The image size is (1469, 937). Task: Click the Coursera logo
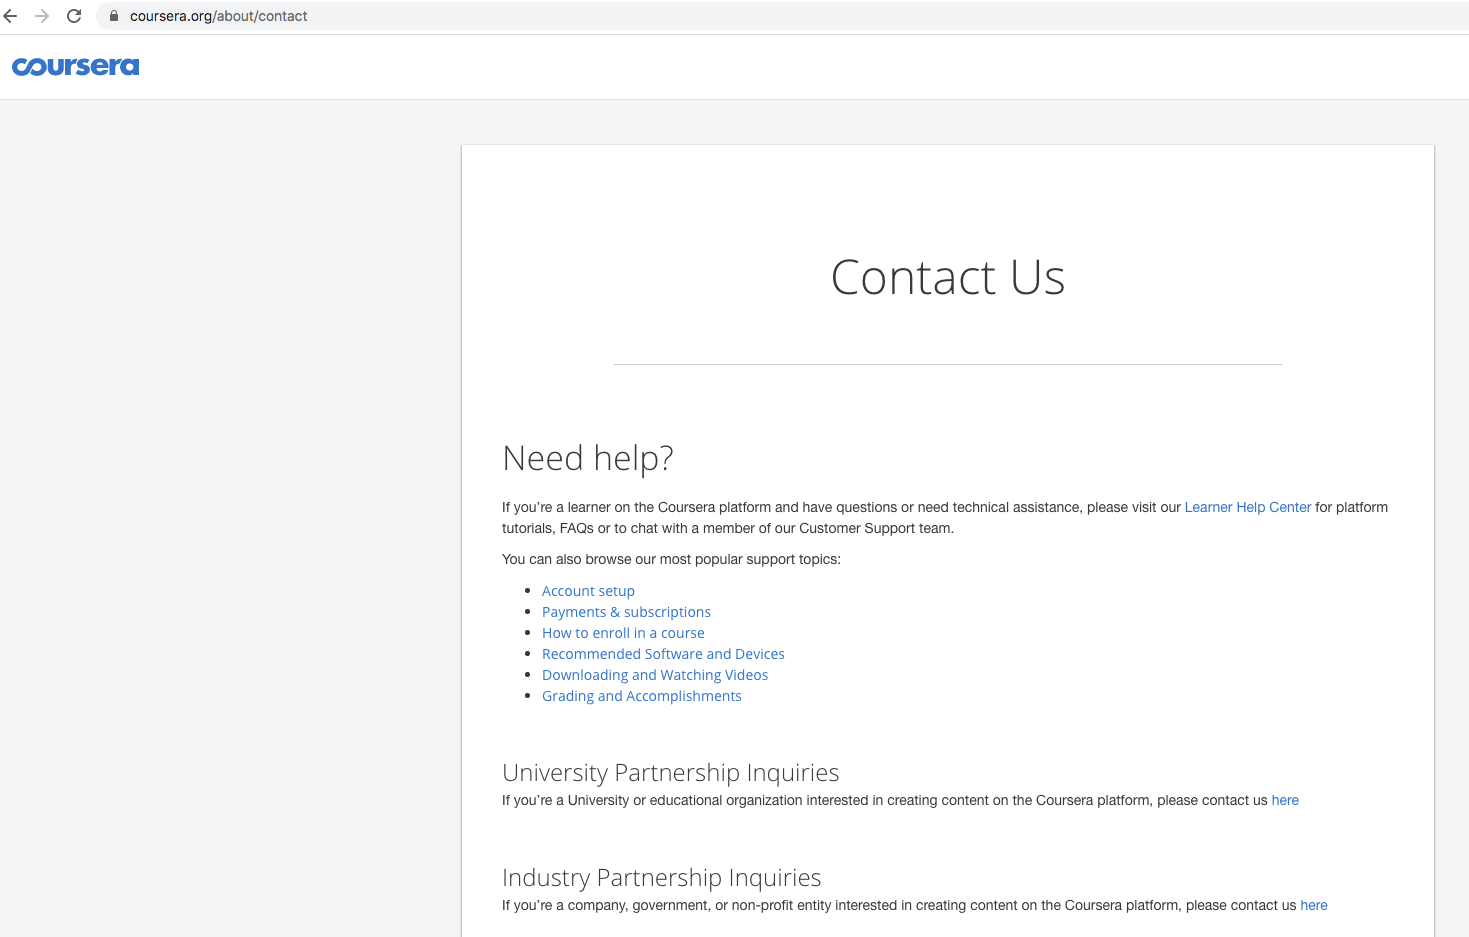click(x=76, y=67)
